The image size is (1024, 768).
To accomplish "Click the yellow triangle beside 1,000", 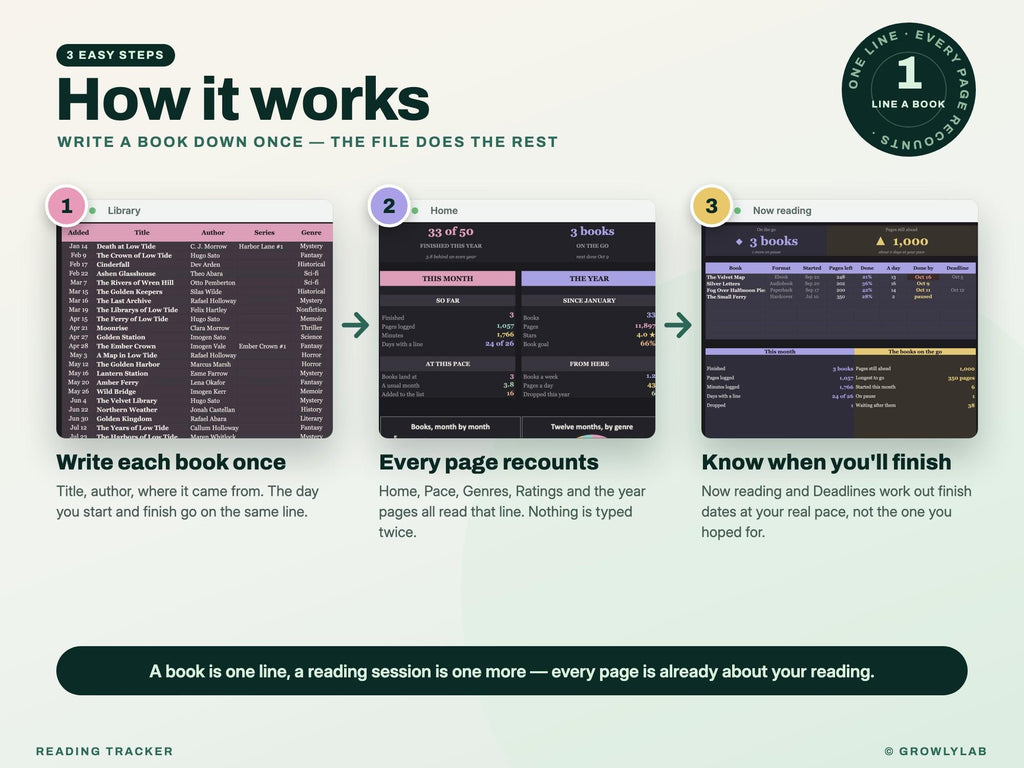I will click(880, 241).
